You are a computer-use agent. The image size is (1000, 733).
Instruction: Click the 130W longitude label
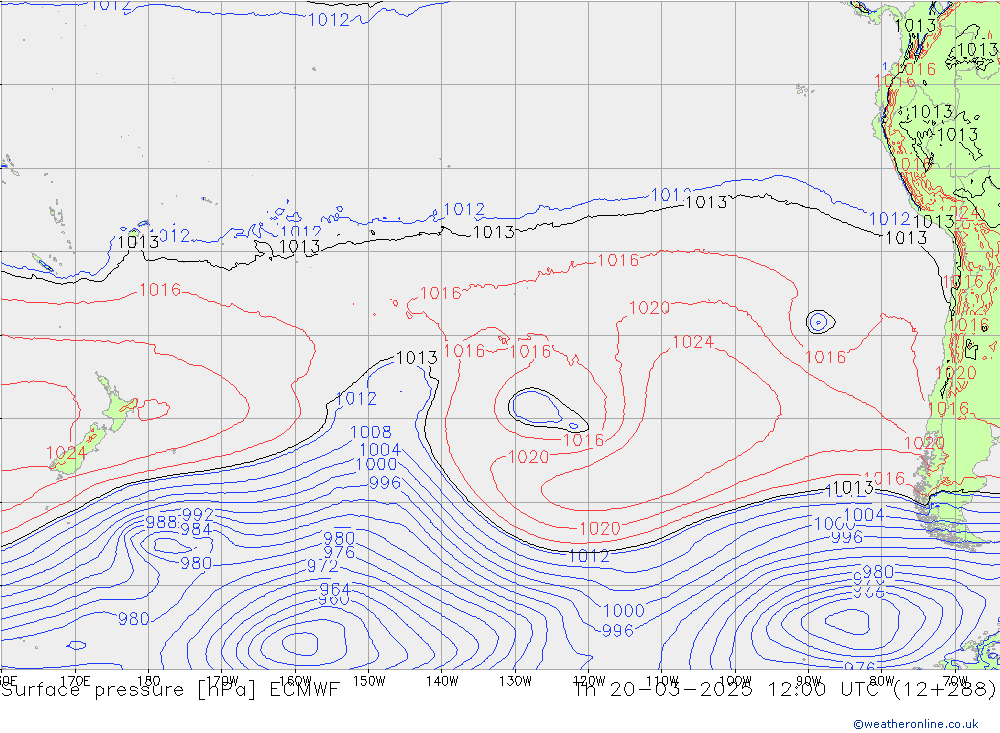point(515,681)
